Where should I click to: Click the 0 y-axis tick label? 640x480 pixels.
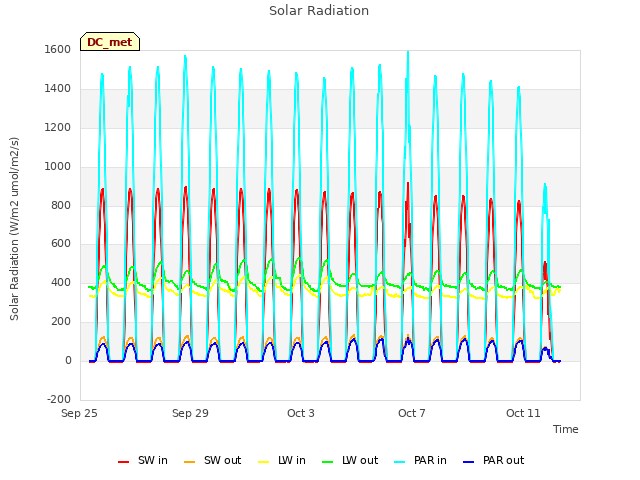point(68,361)
